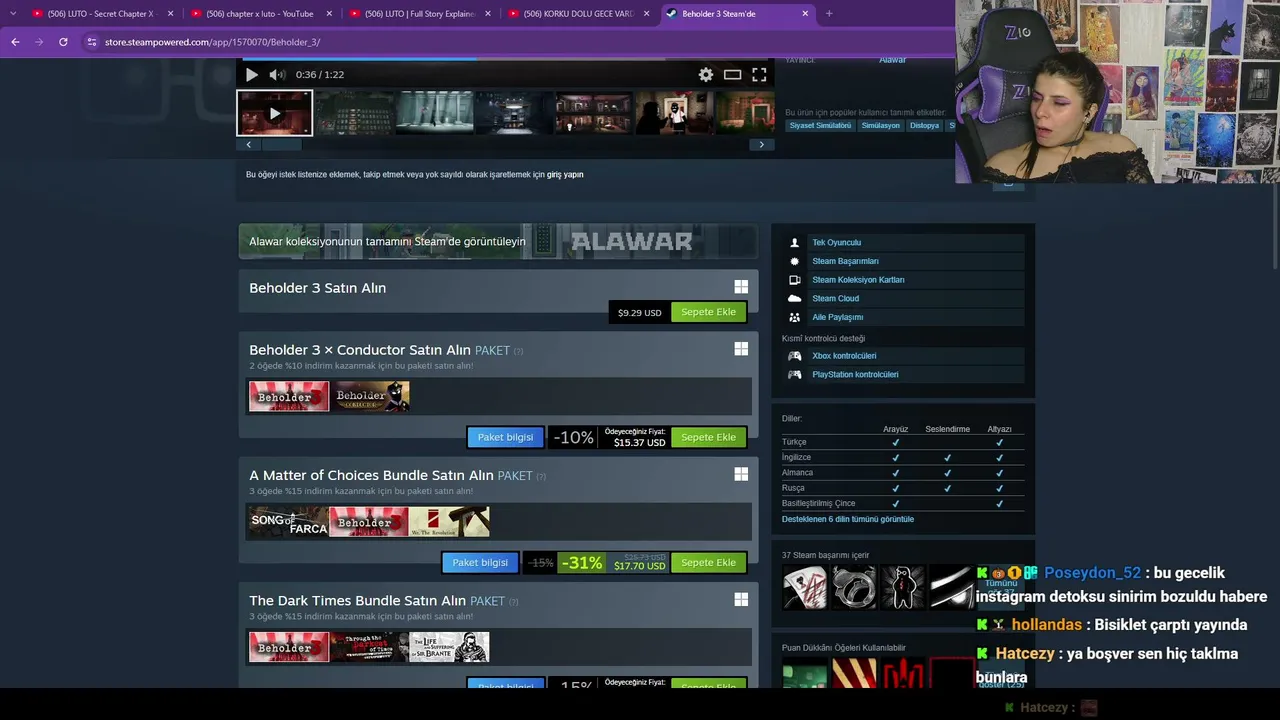This screenshot has width=1280, height=720.
Task: Play the Beholder 3 trailer video
Action: pyautogui.click(x=251, y=75)
